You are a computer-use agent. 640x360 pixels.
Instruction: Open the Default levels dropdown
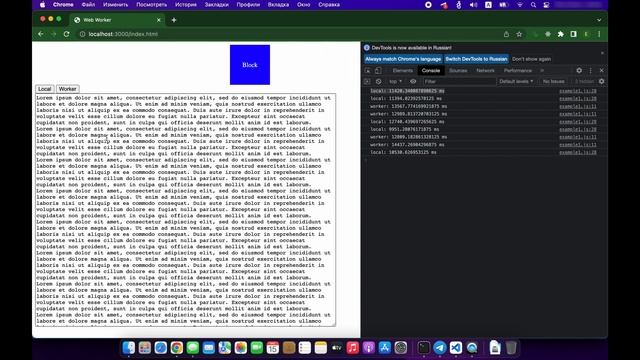point(516,82)
